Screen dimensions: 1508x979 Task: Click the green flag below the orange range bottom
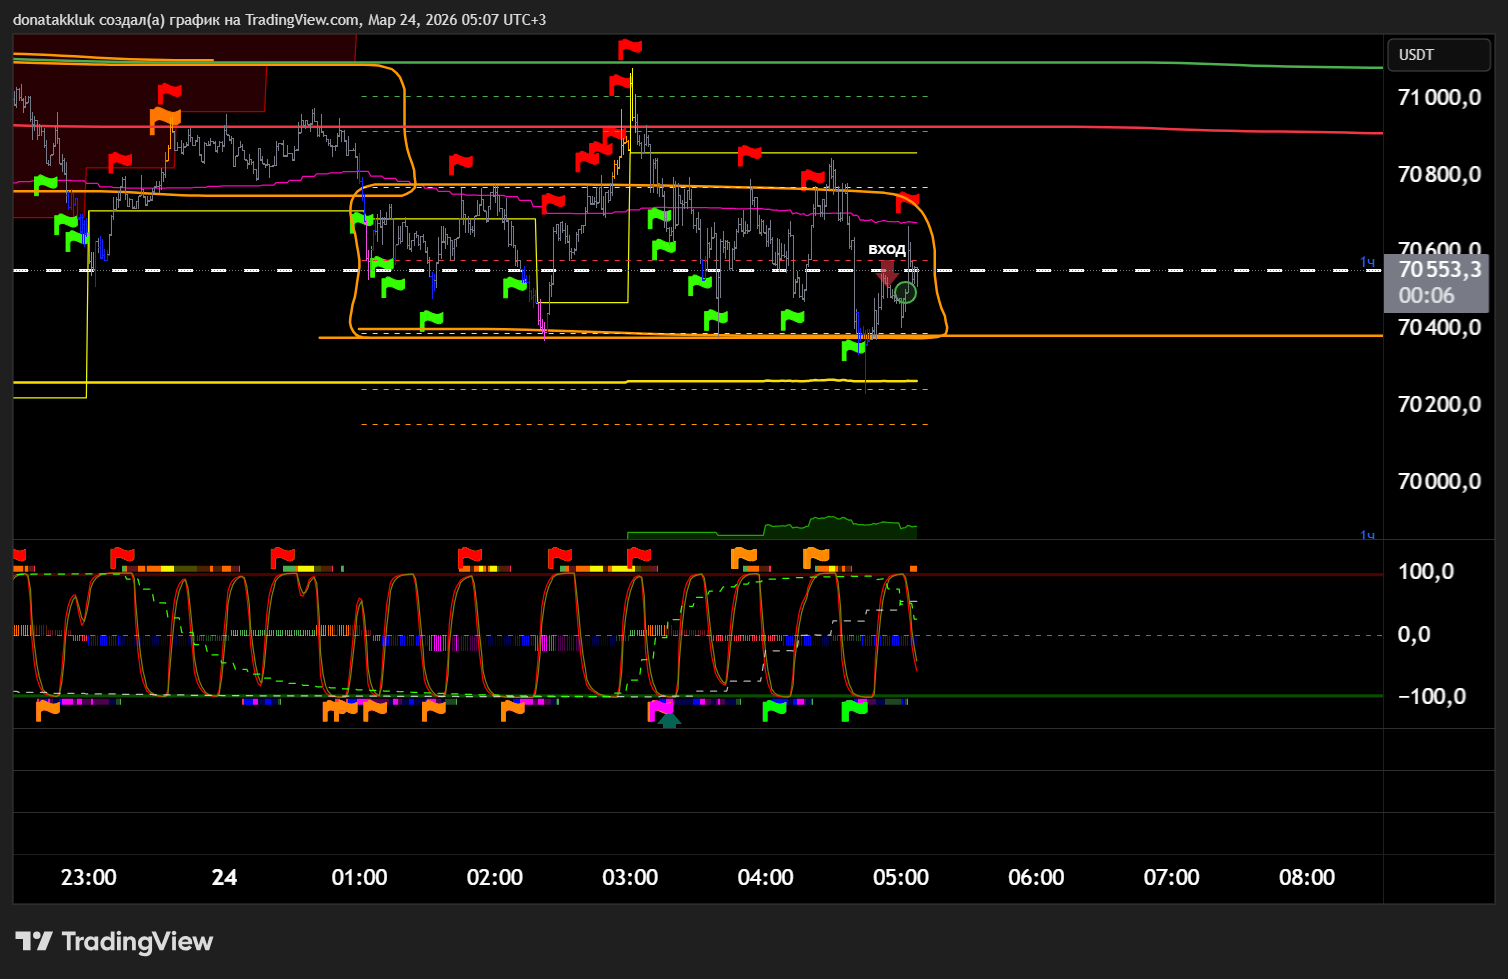(x=853, y=348)
